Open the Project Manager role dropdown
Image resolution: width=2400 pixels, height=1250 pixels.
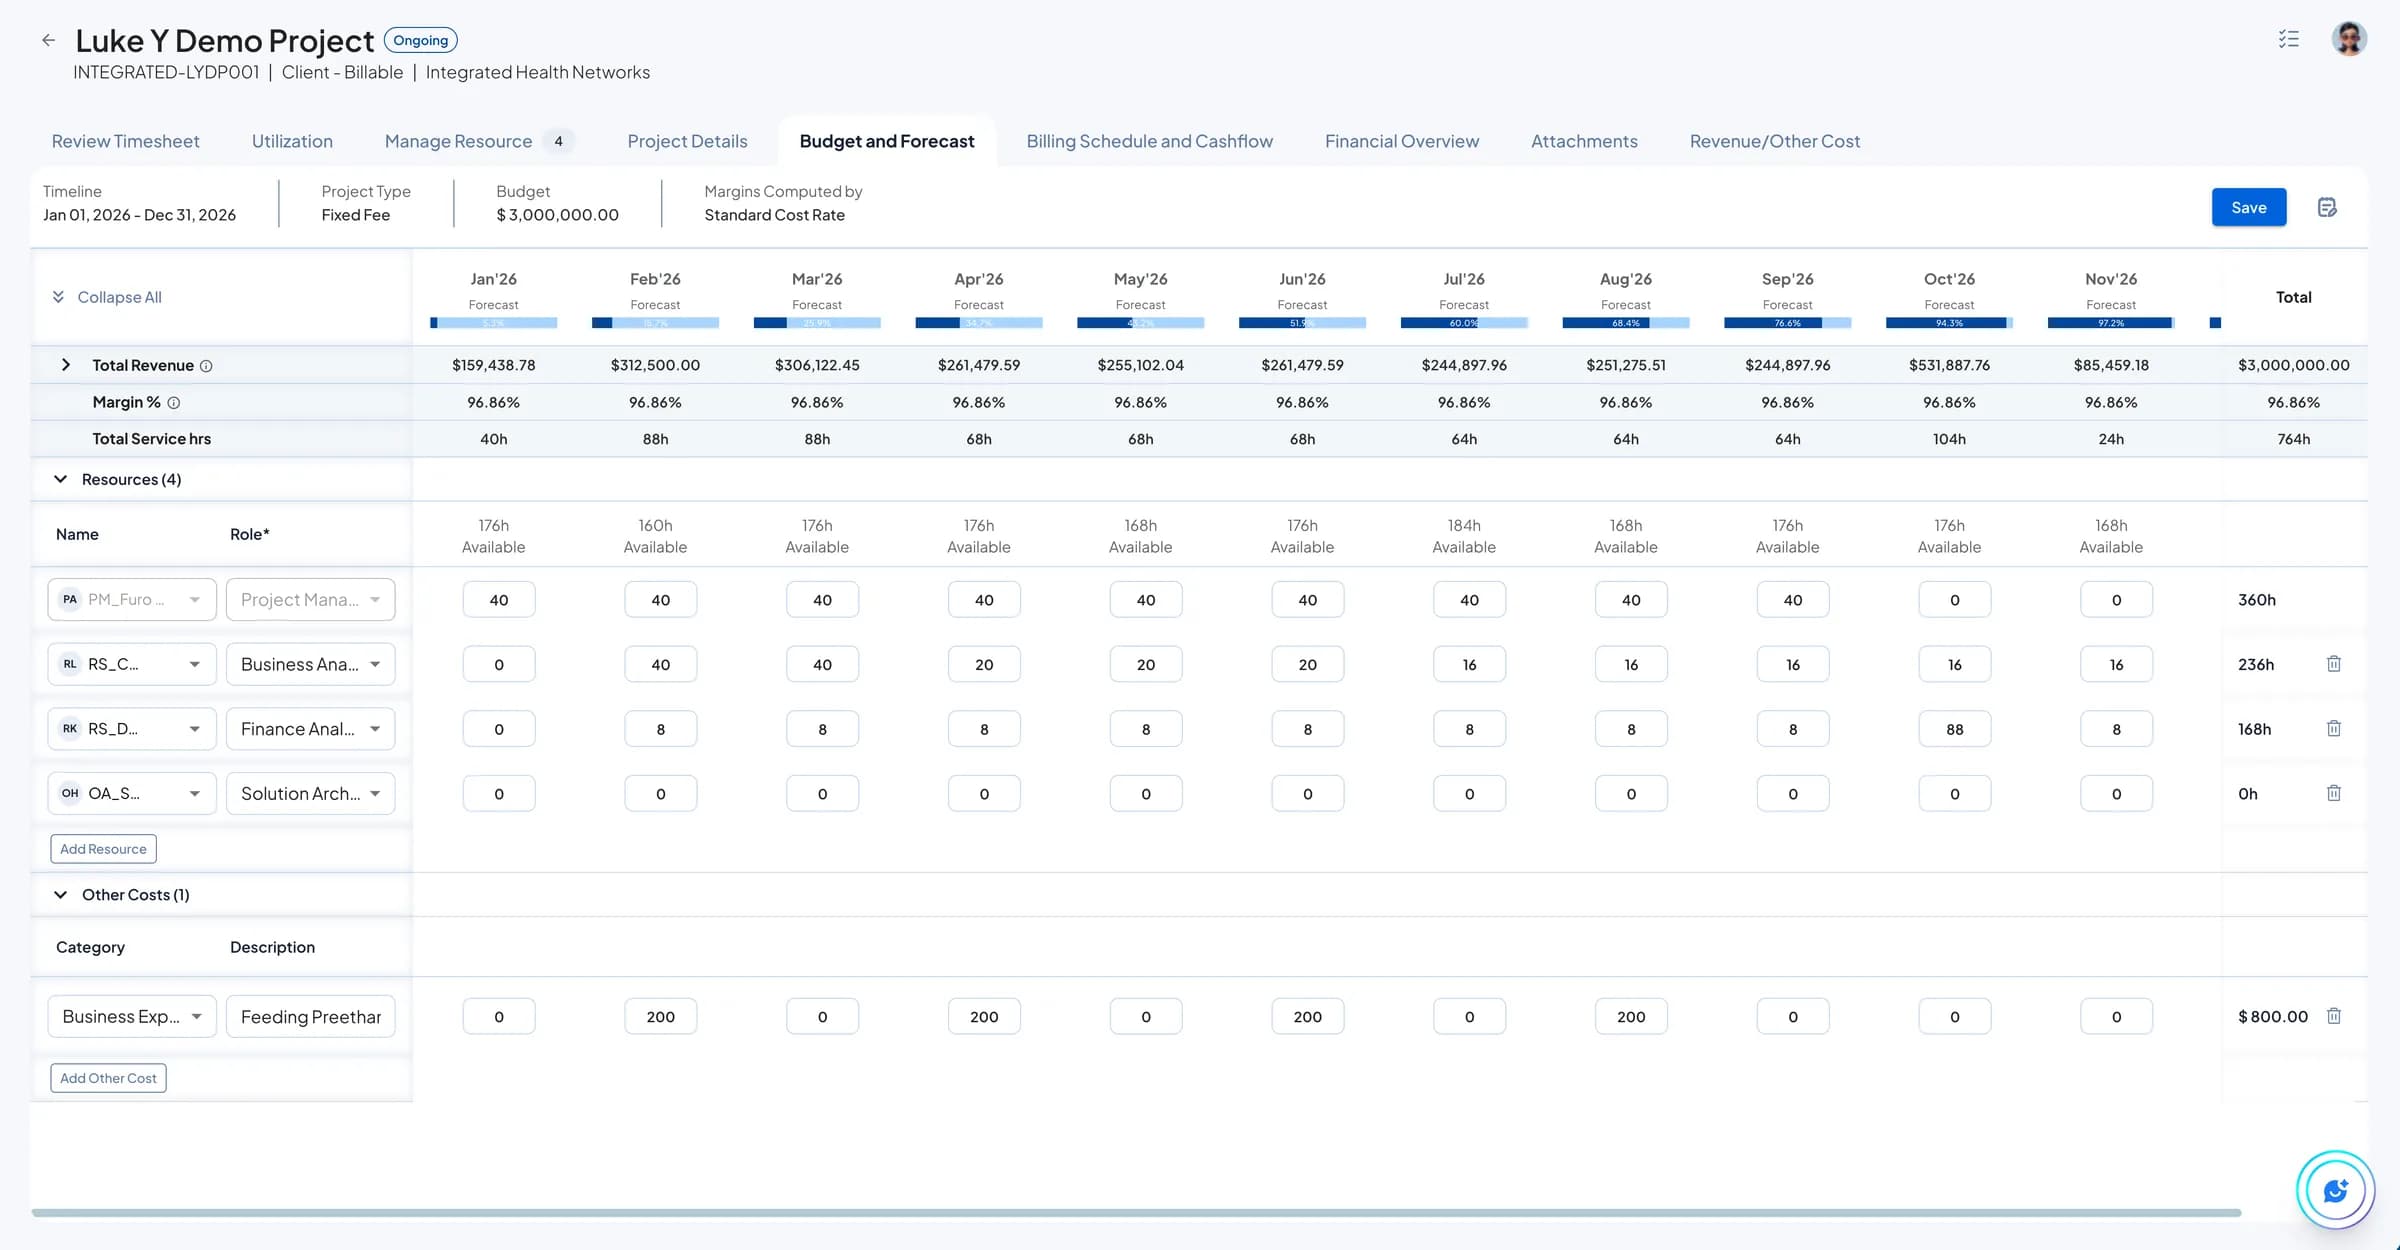pos(310,599)
